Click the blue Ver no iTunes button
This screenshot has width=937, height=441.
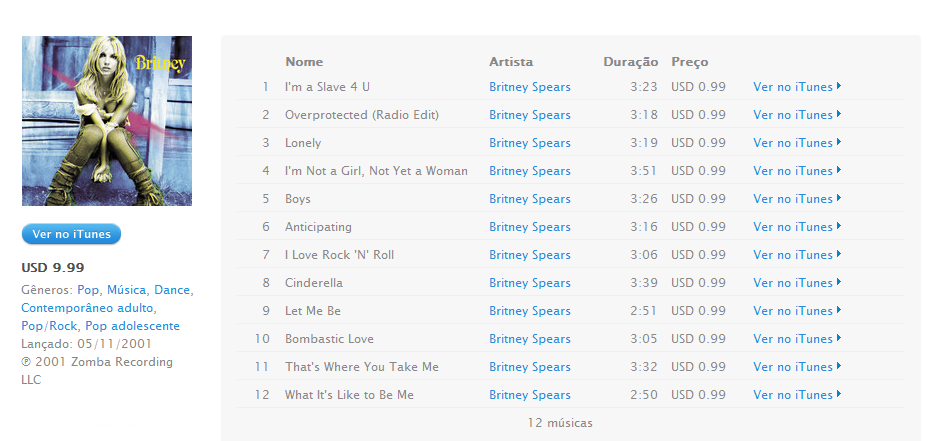[71, 234]
